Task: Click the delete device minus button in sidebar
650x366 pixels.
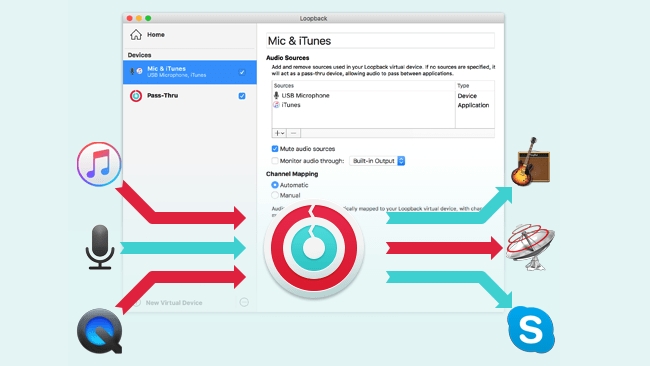Action: (x=244, y=302)
